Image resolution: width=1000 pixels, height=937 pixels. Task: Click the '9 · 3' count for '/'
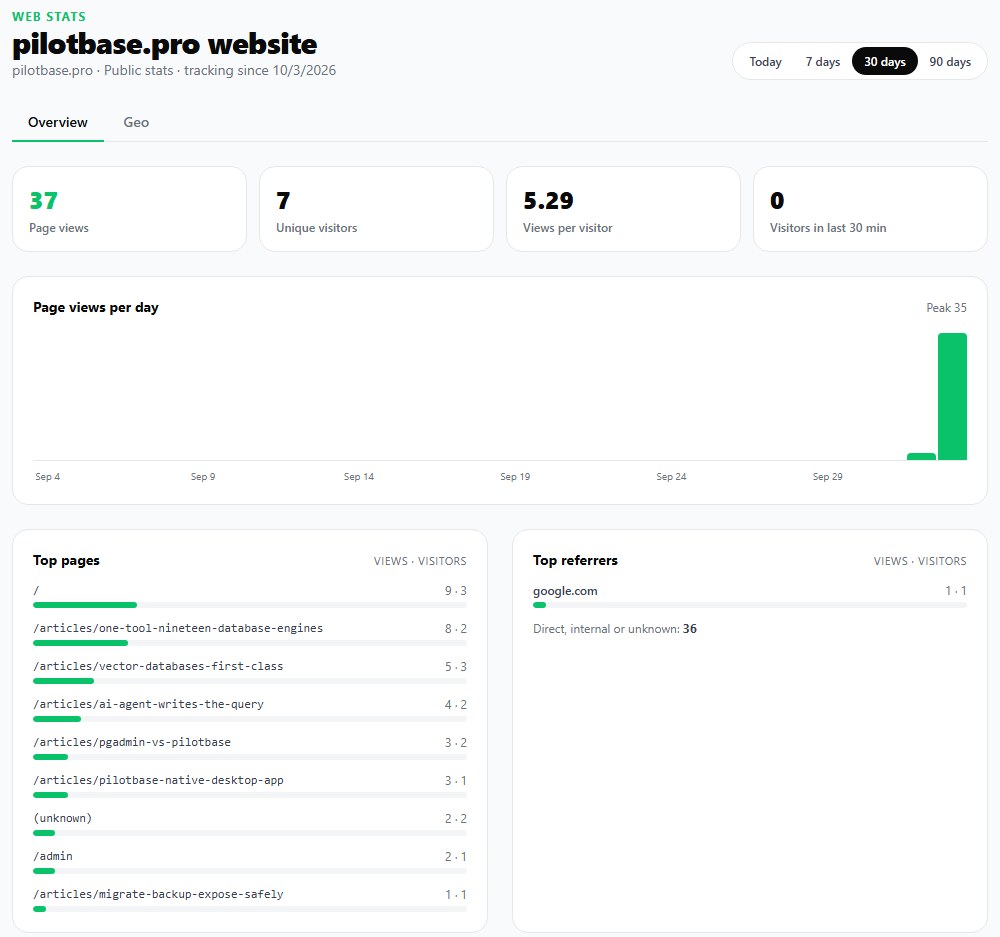point(455,591)
